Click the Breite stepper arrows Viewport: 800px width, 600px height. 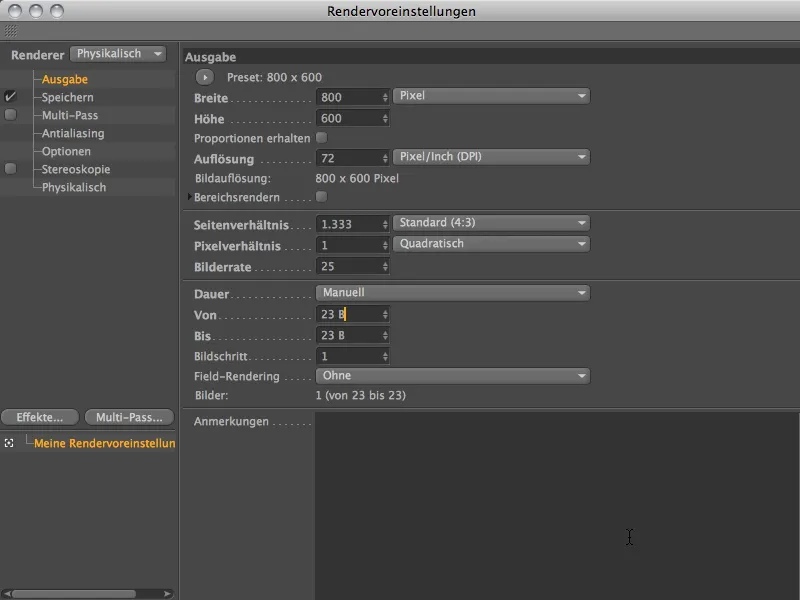385,97
